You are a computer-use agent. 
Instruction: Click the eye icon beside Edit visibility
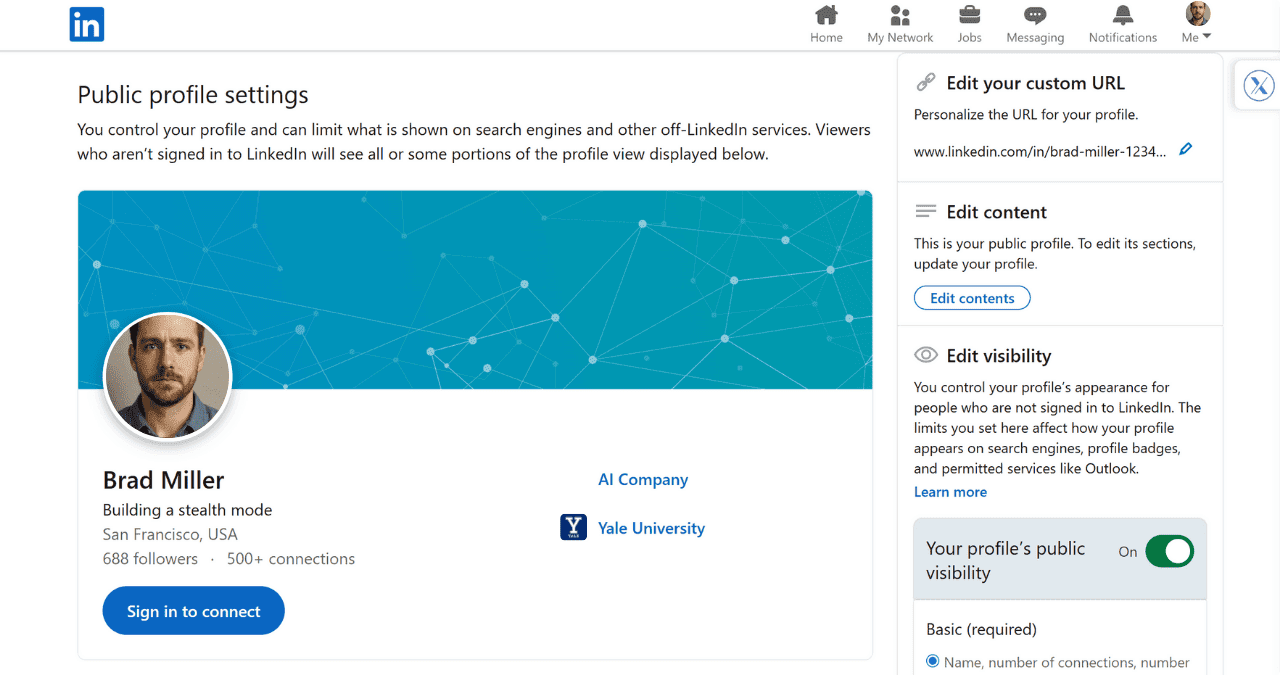pyautogui.click(x=924, y=355)
